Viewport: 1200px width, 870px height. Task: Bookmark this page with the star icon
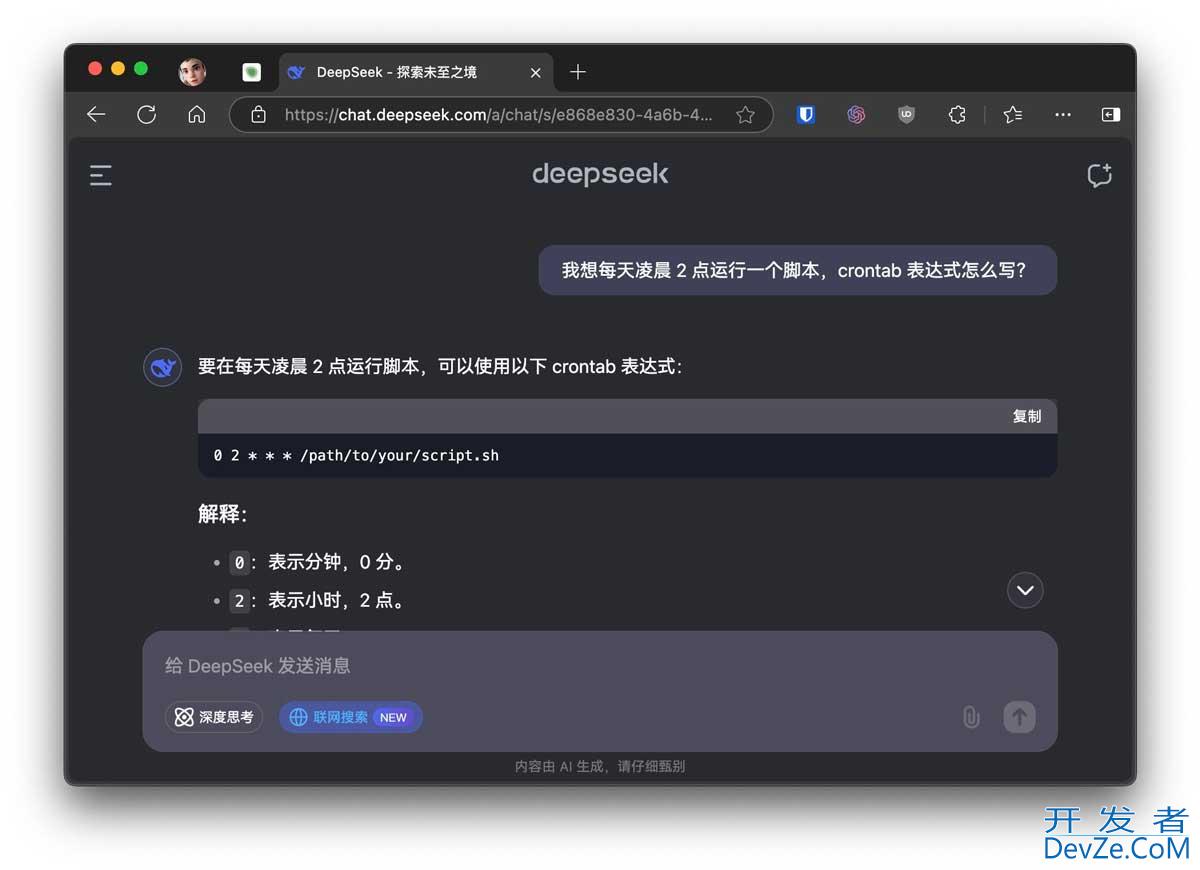745,114
